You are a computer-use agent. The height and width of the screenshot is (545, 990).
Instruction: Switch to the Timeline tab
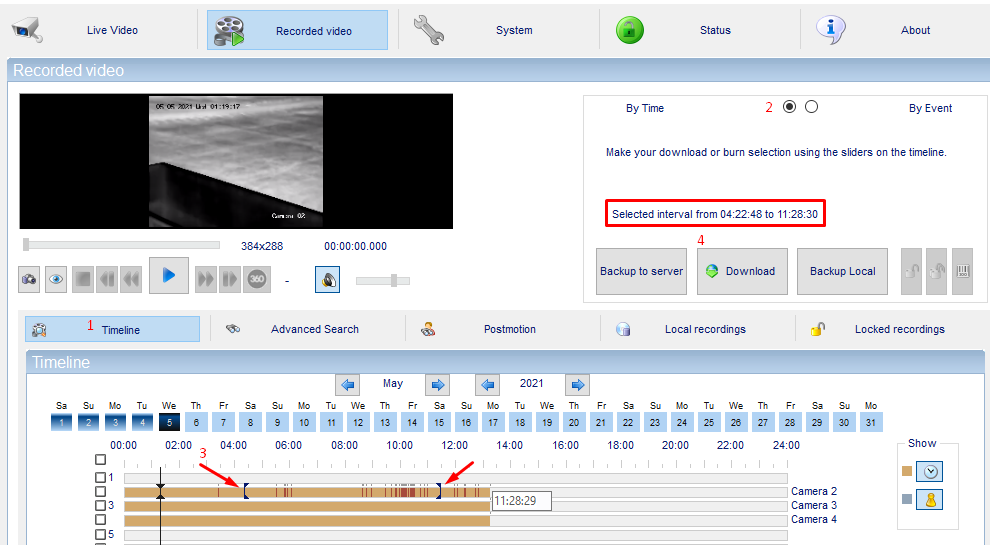pos(112,329)
